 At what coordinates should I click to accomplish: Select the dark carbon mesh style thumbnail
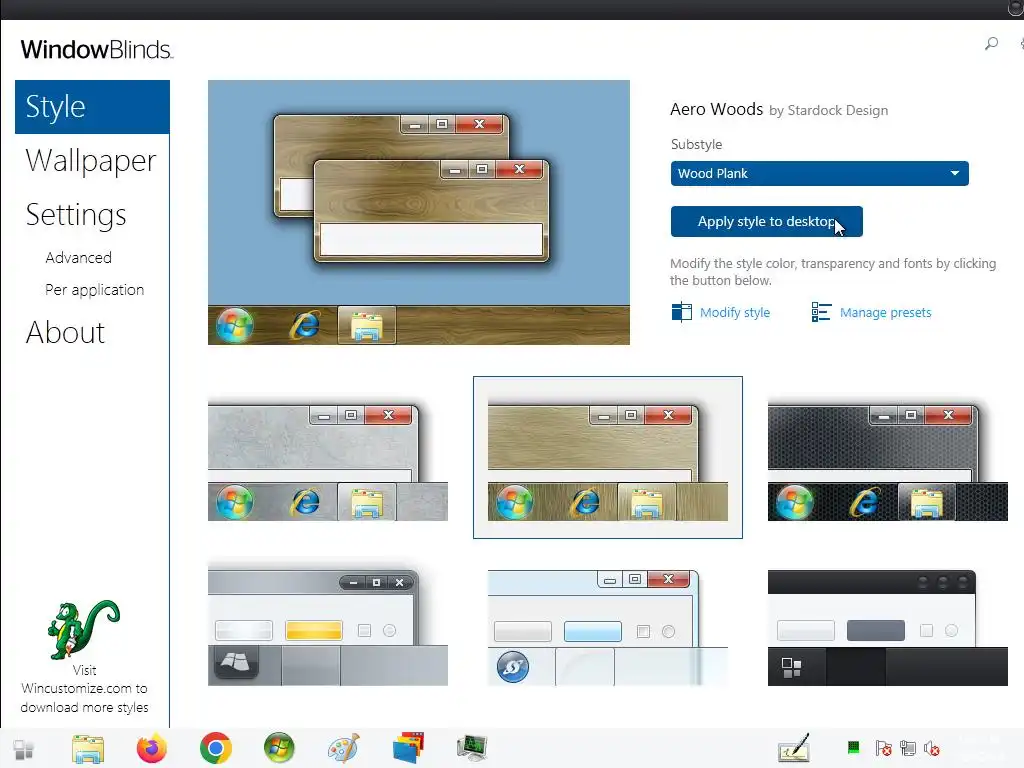coord(888,460)
